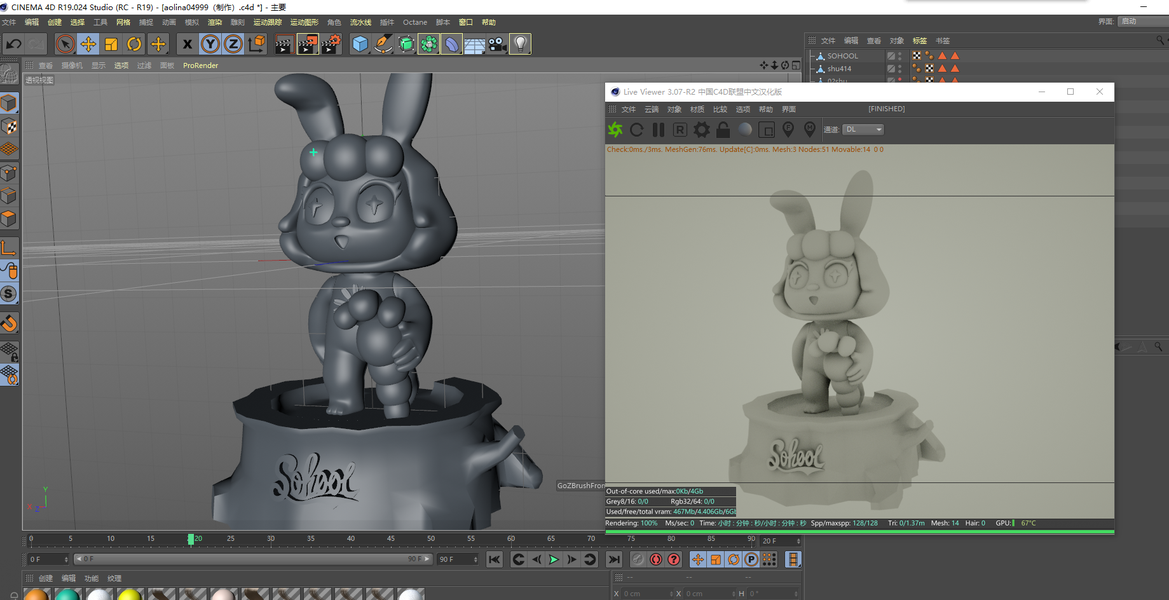Toggle the coordinate system icon

pos(256,44)
